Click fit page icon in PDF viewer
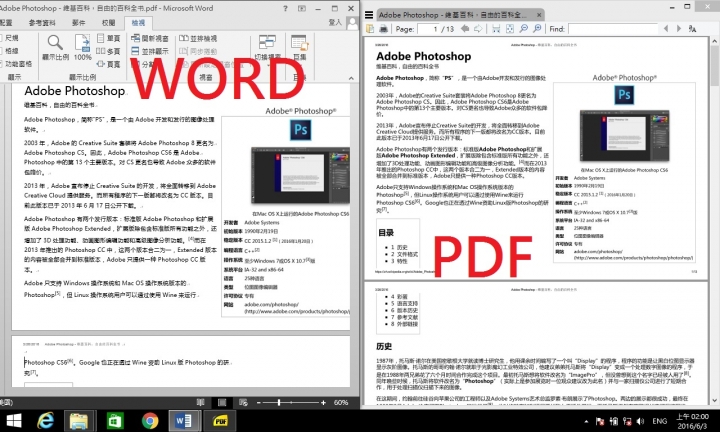The width and height of the screenshot is (720, 432). point(510,29)
